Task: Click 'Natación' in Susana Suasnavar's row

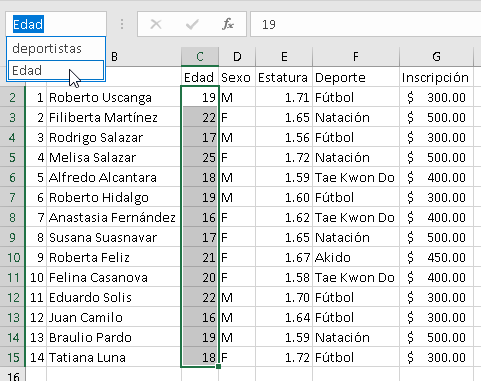Action: (x=356, y=237)
